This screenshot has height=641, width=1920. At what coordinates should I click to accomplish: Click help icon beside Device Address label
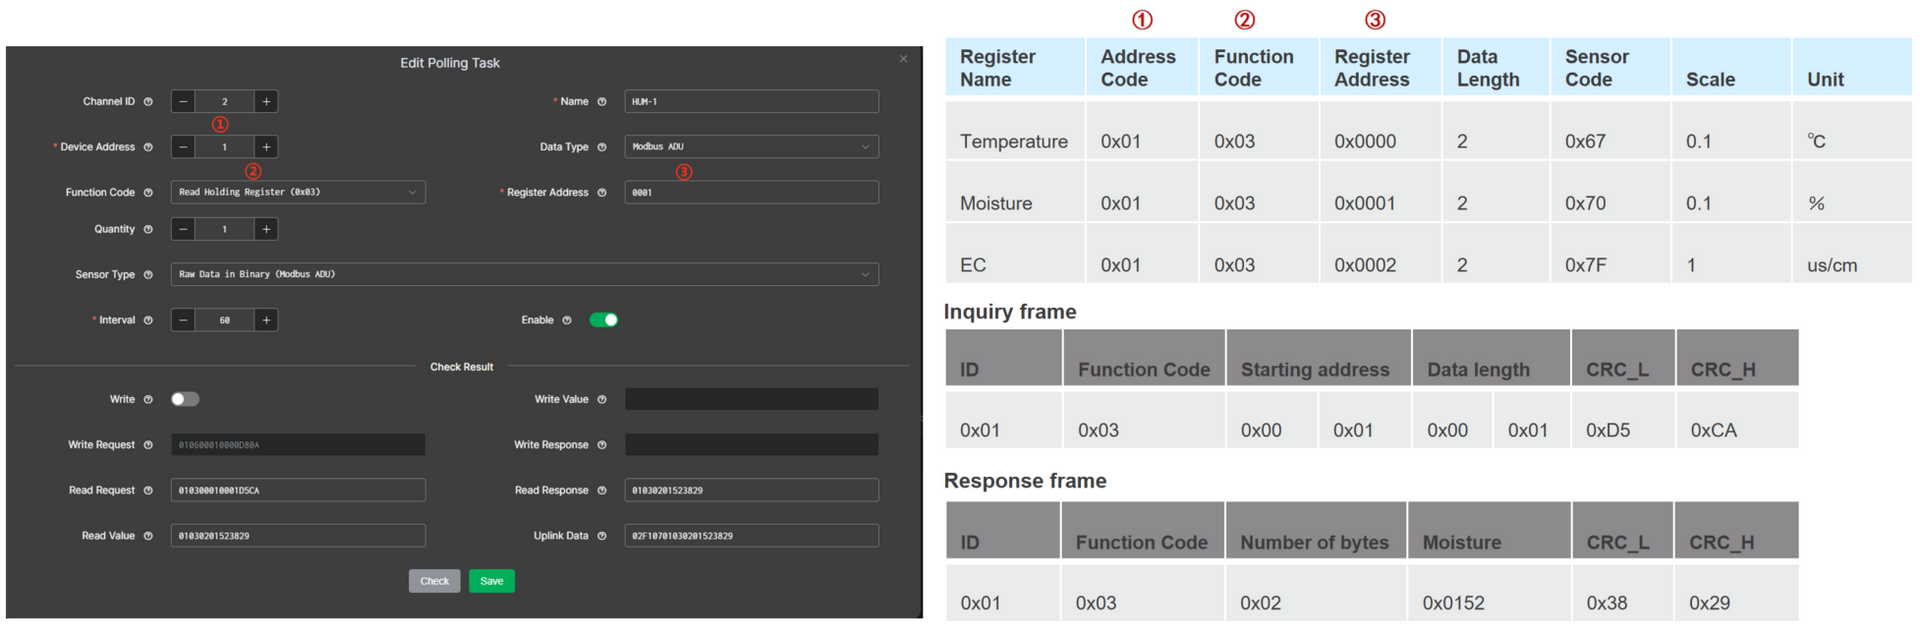point(148,147)
